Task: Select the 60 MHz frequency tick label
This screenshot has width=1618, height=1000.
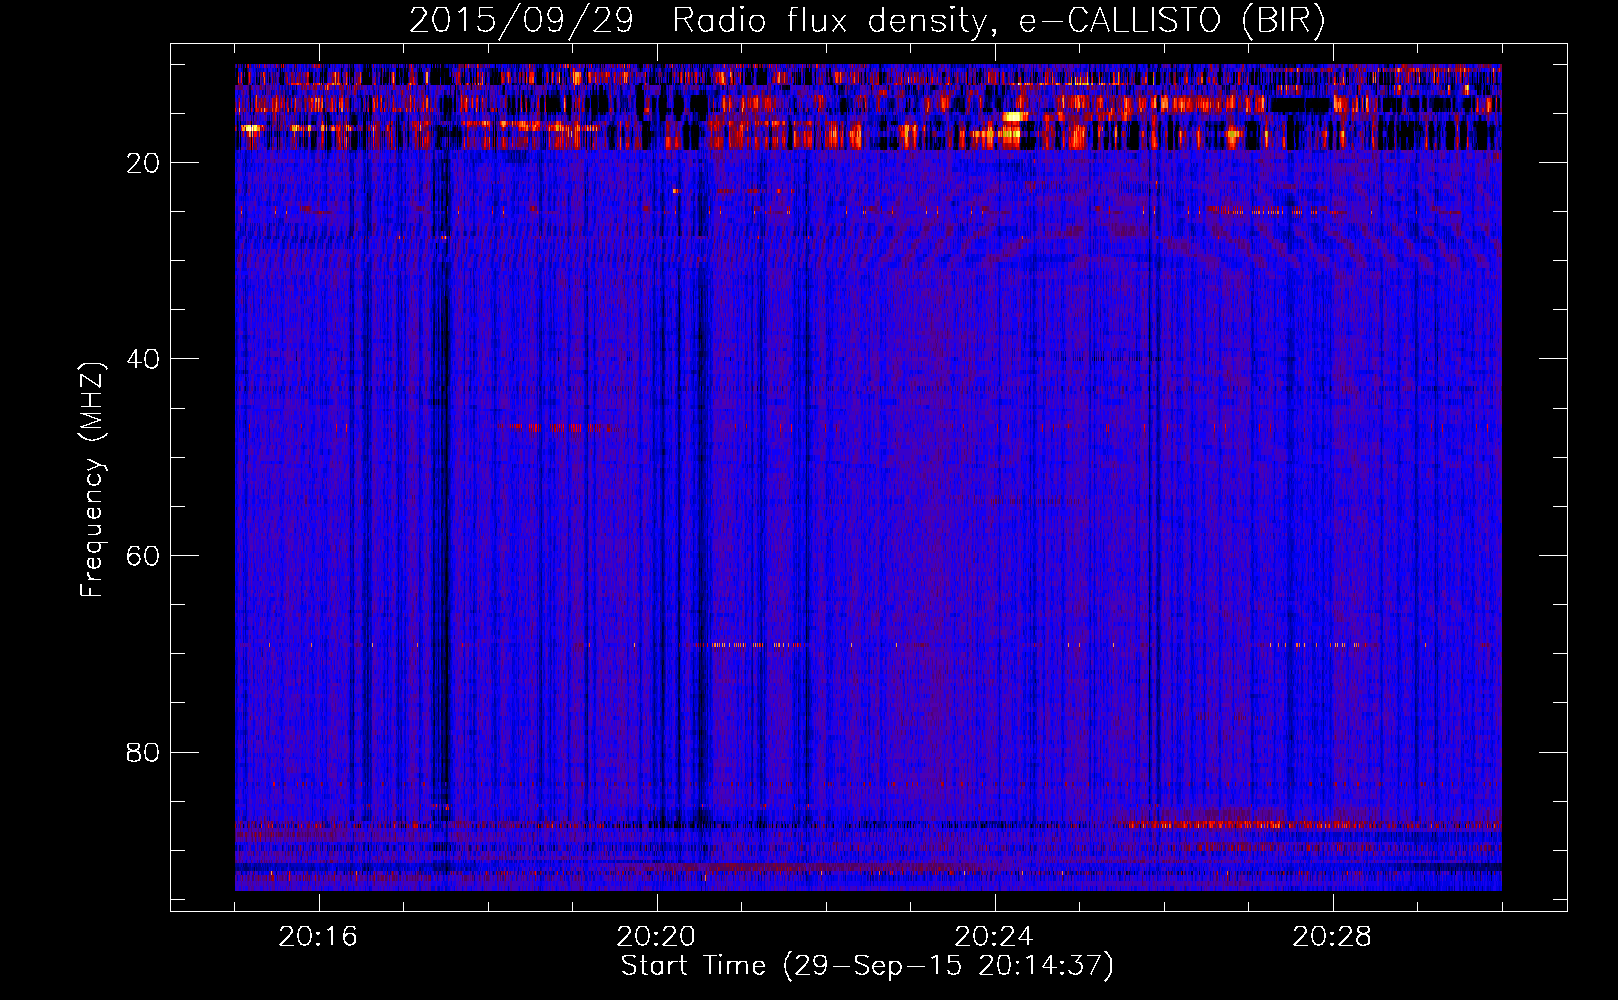Action: (143, 557)
